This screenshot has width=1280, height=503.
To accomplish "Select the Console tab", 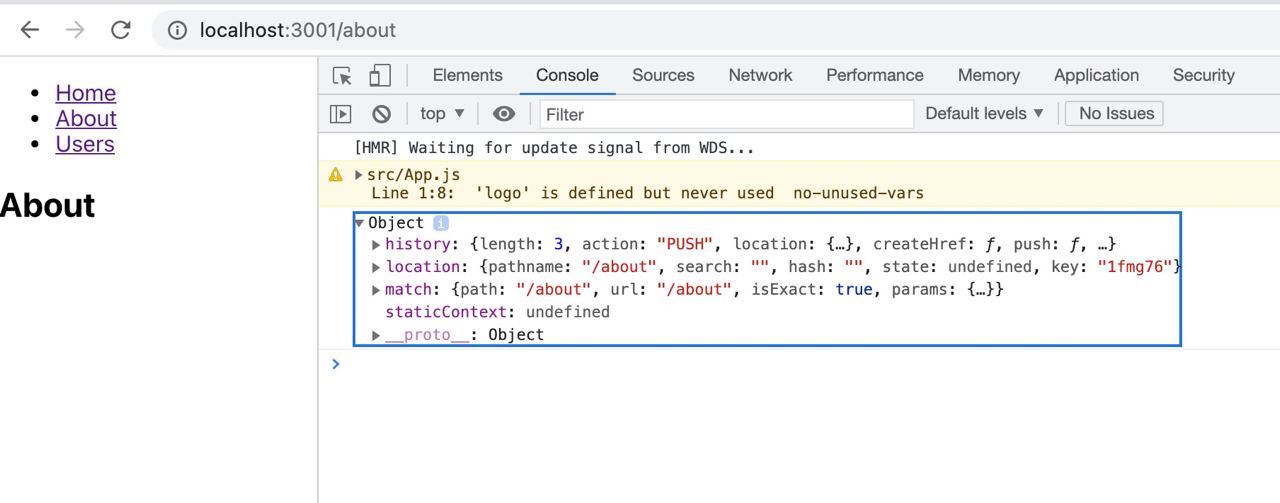I will tap(567, 75).
